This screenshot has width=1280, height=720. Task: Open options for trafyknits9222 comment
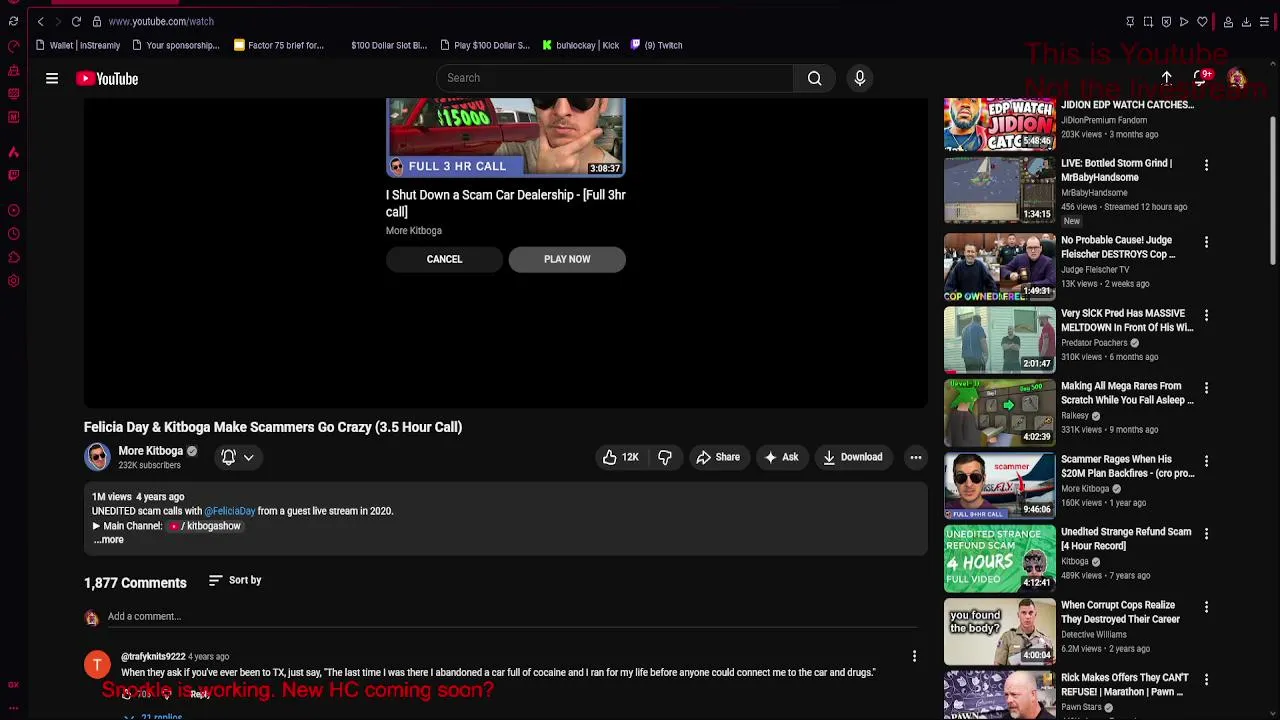914,656
